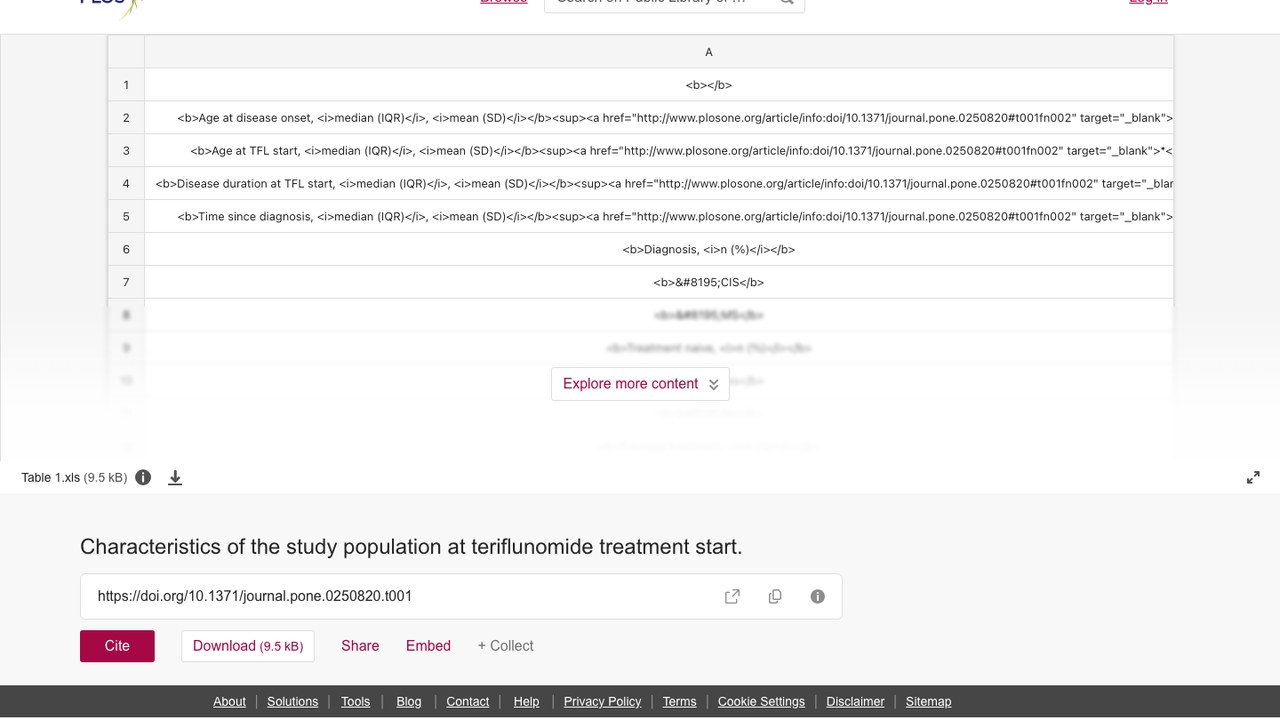Screen dimensions: 1280x720
Task: Click the red Cite button
Action: (x=117, y=646)
